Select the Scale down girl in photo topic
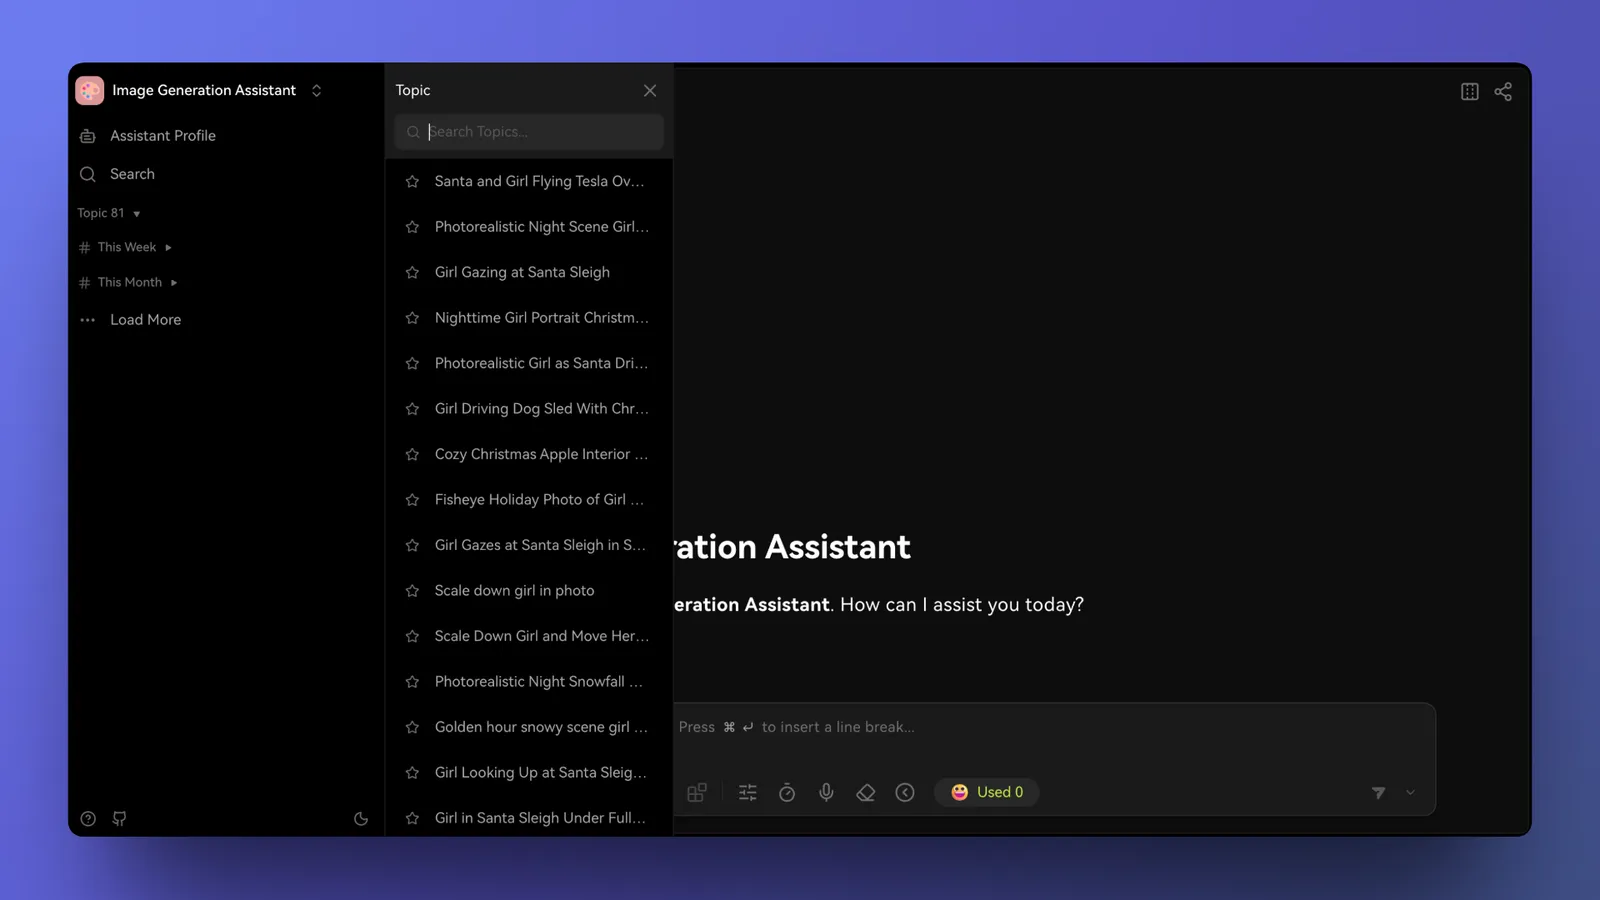The height and width of the screenshot is (900, 1600). click(x=514, y=590)
